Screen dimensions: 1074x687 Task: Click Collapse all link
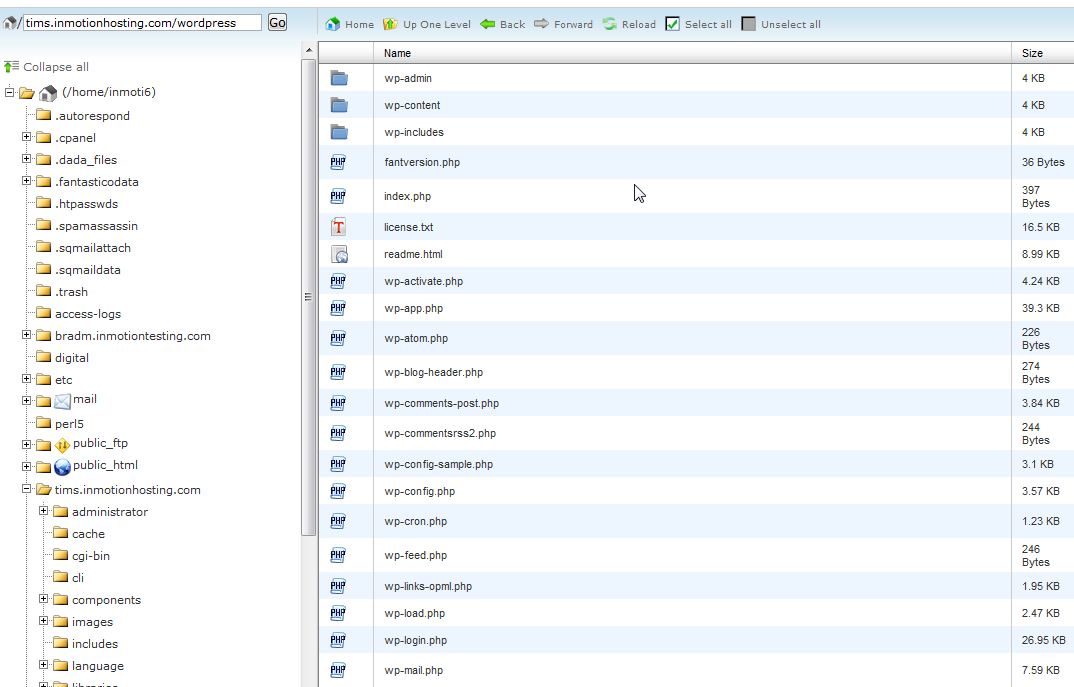55,67
